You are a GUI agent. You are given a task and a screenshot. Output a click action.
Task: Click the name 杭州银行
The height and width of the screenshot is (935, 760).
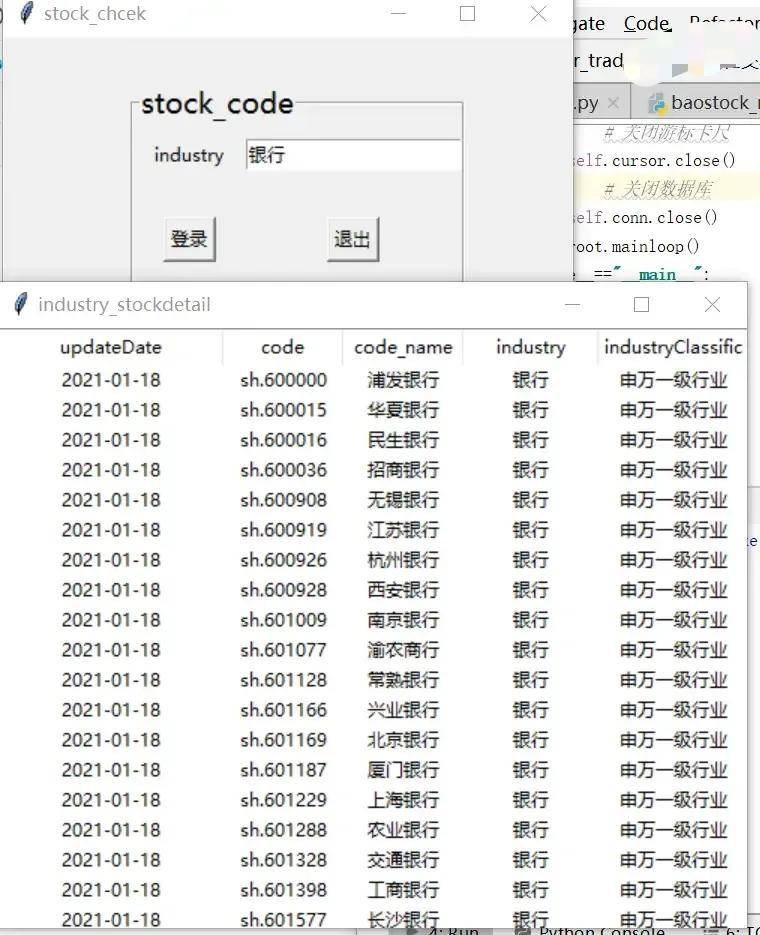[x=404, y=560]
